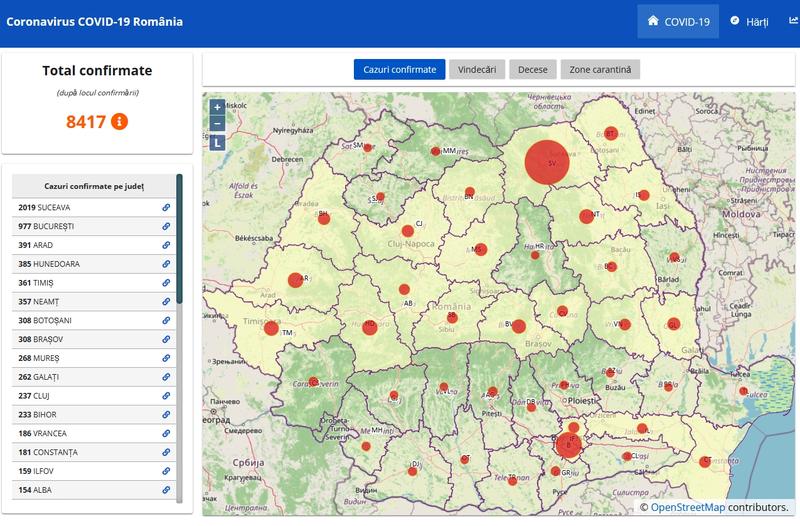Open the link icon for BUCUREȘTI row
Viewport: 800px width, 526px height.
click(x=166, y=226)
